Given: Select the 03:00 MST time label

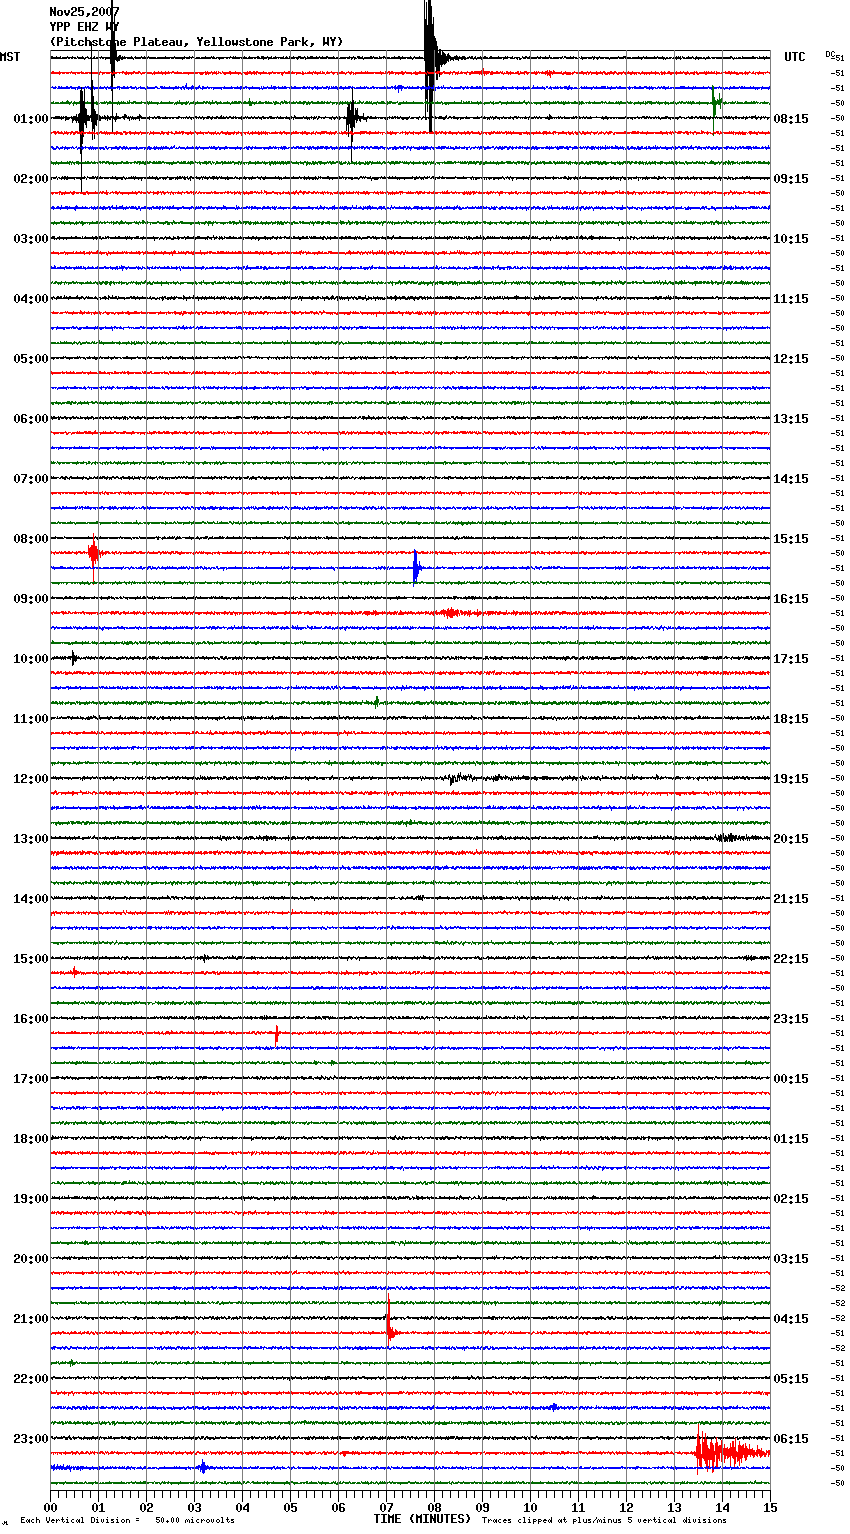Looking at the screenshot, I should tap(31, 239).
